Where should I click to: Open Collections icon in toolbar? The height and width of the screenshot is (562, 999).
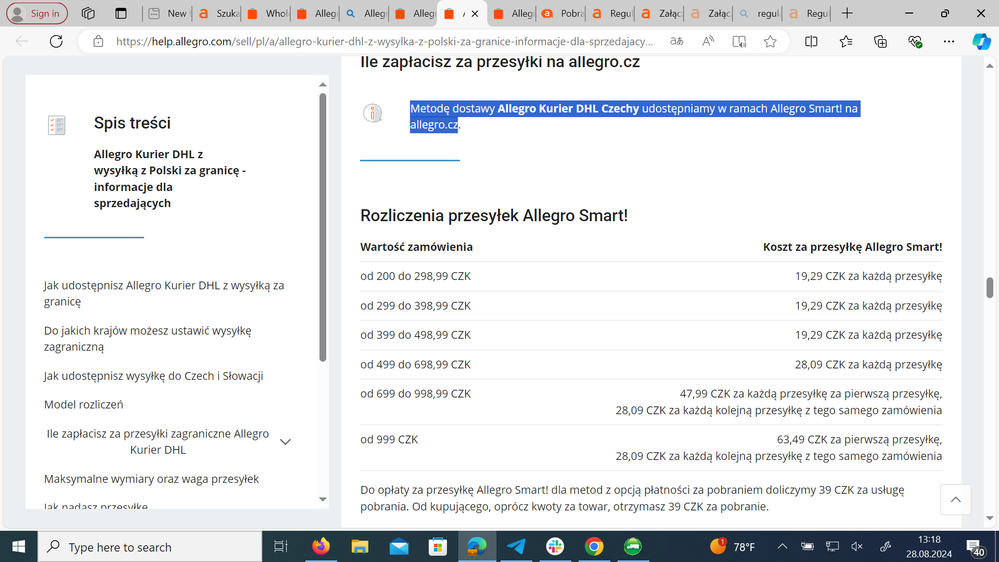880,41
